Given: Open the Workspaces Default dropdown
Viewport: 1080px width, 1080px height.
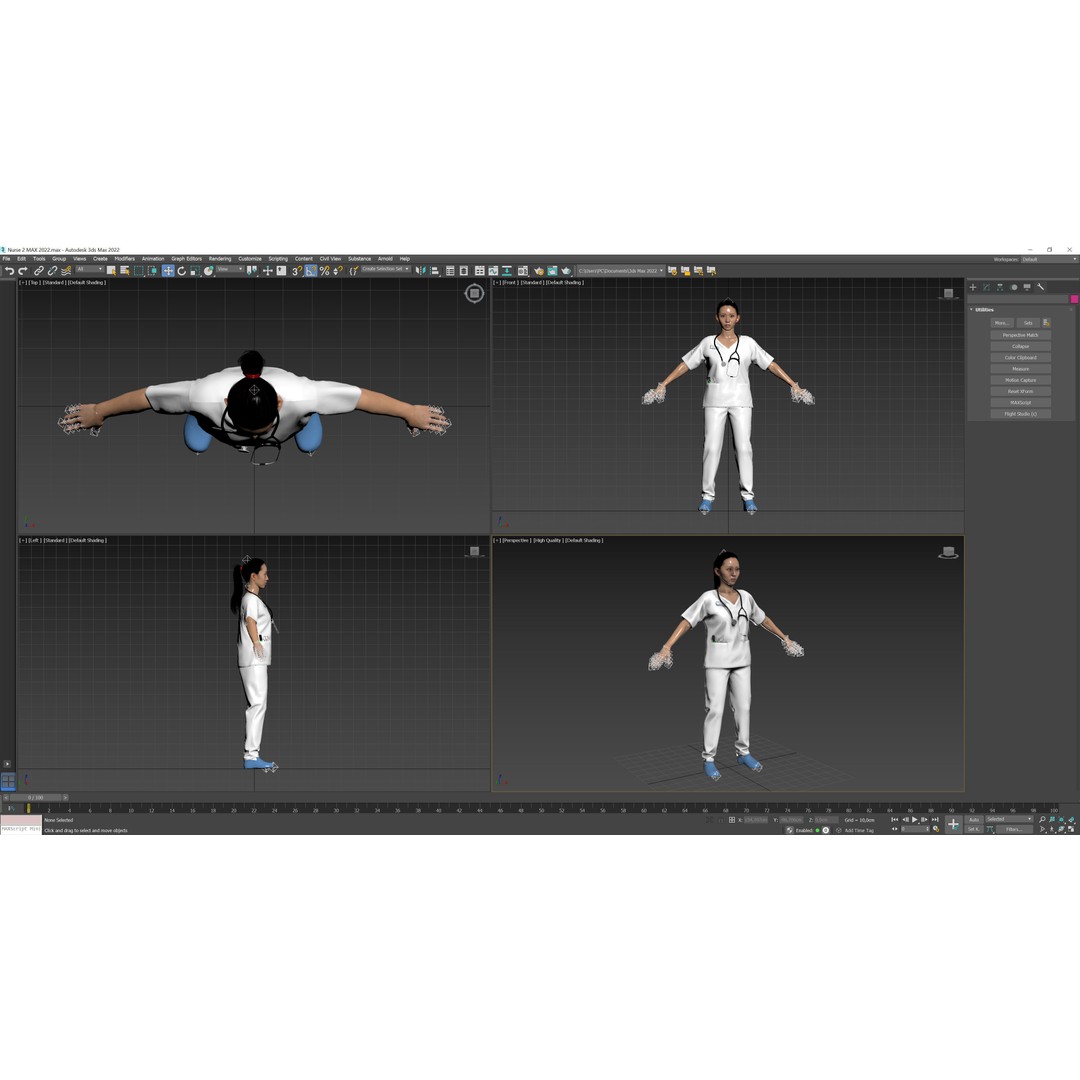Looking at the screenshot, I should (x=1049, y=259).
